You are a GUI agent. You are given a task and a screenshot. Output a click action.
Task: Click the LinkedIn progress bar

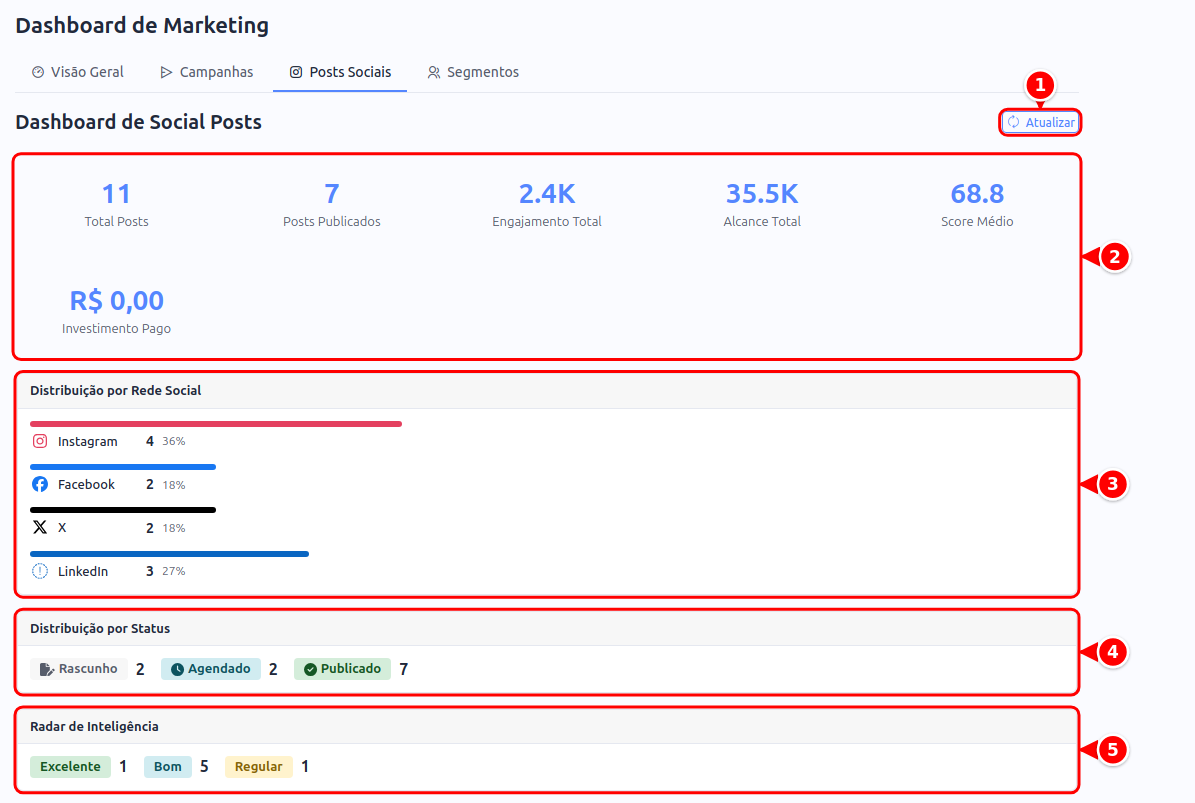click(x=169, y=554)
